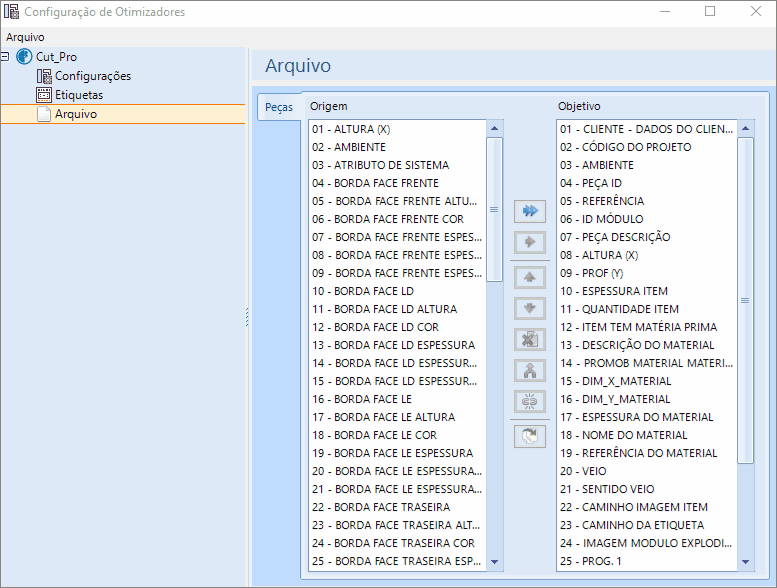
Task: Click the remove item X button
Action: click(x=529, y=339)
